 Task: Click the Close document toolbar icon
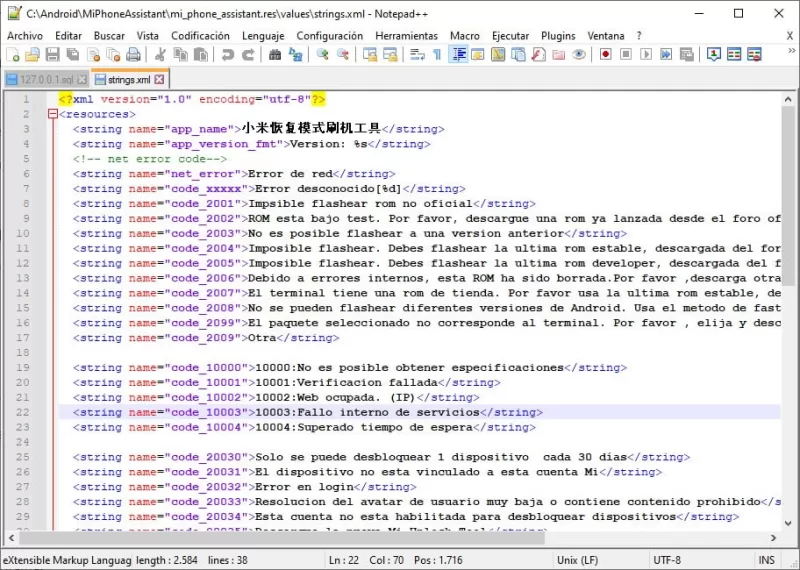pos(93,54)
